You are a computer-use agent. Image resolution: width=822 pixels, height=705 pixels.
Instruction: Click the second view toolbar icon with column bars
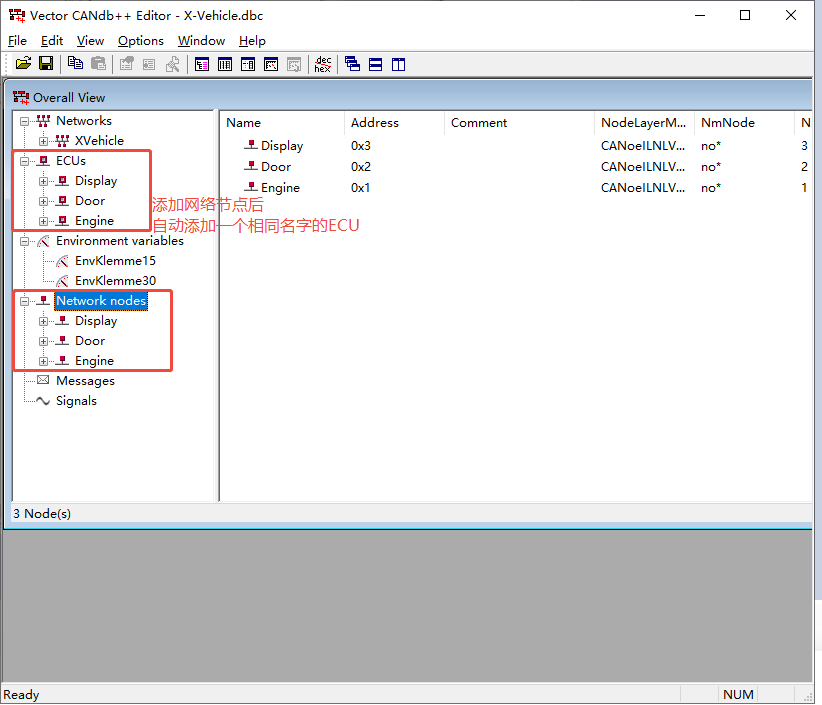click(x=225, y=64)
